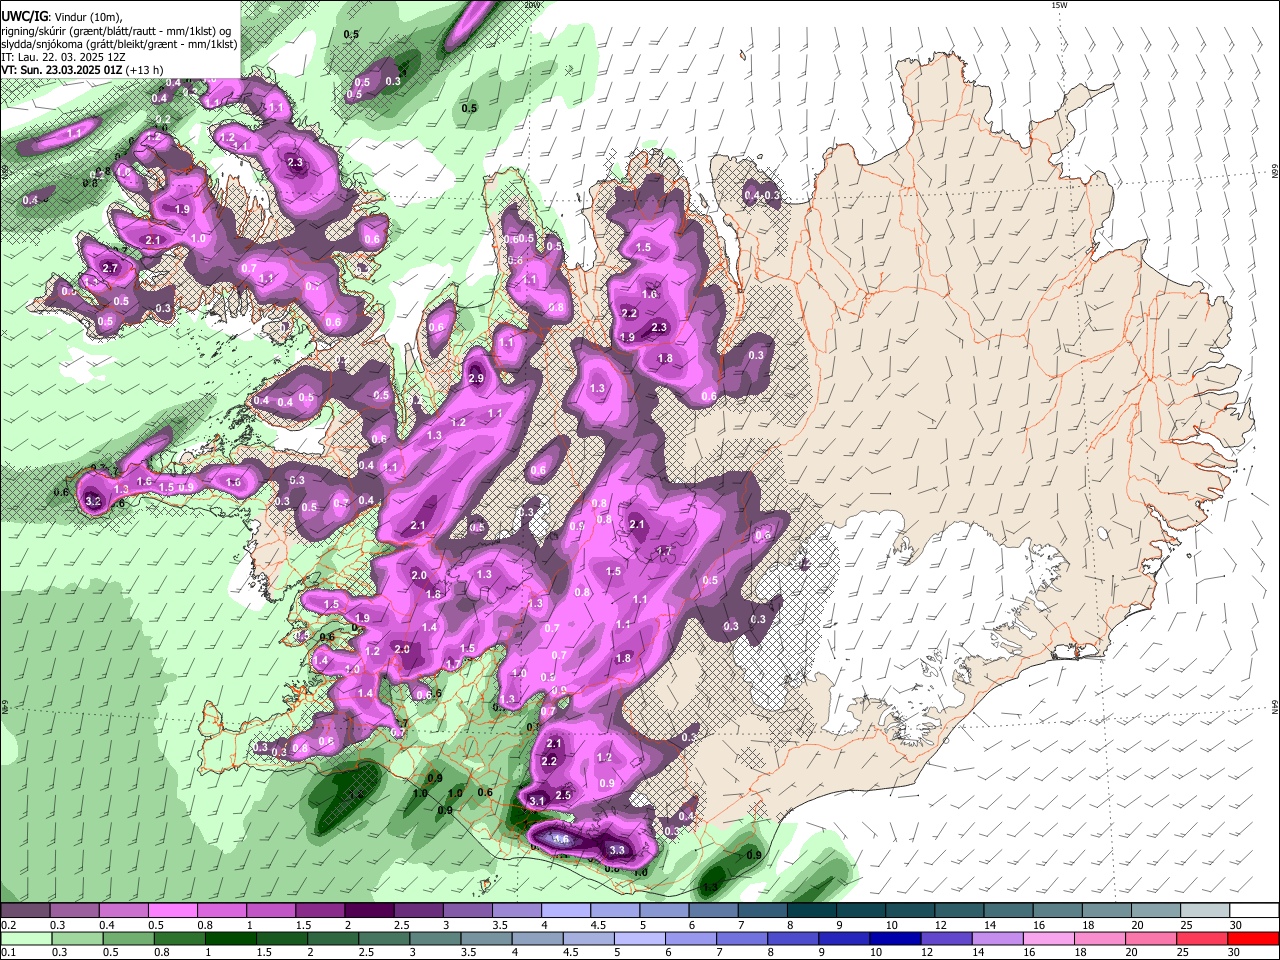Screen dimensions: 1280x960
Task: Pick the light lavender 4 swatch, upper legend row
Action: pos(566,911)
